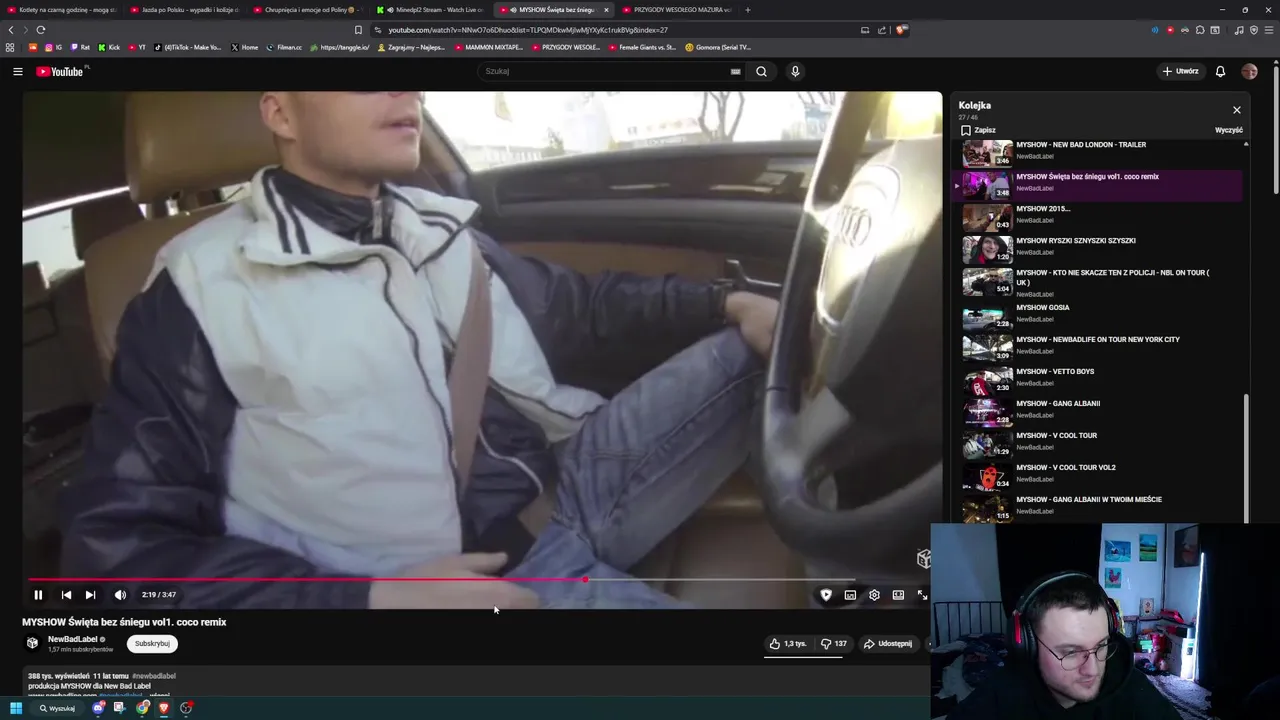The height and width of the screenshot is (720, 1280).
Task: Open the Kick bookmark
Action: coord(109,47)
